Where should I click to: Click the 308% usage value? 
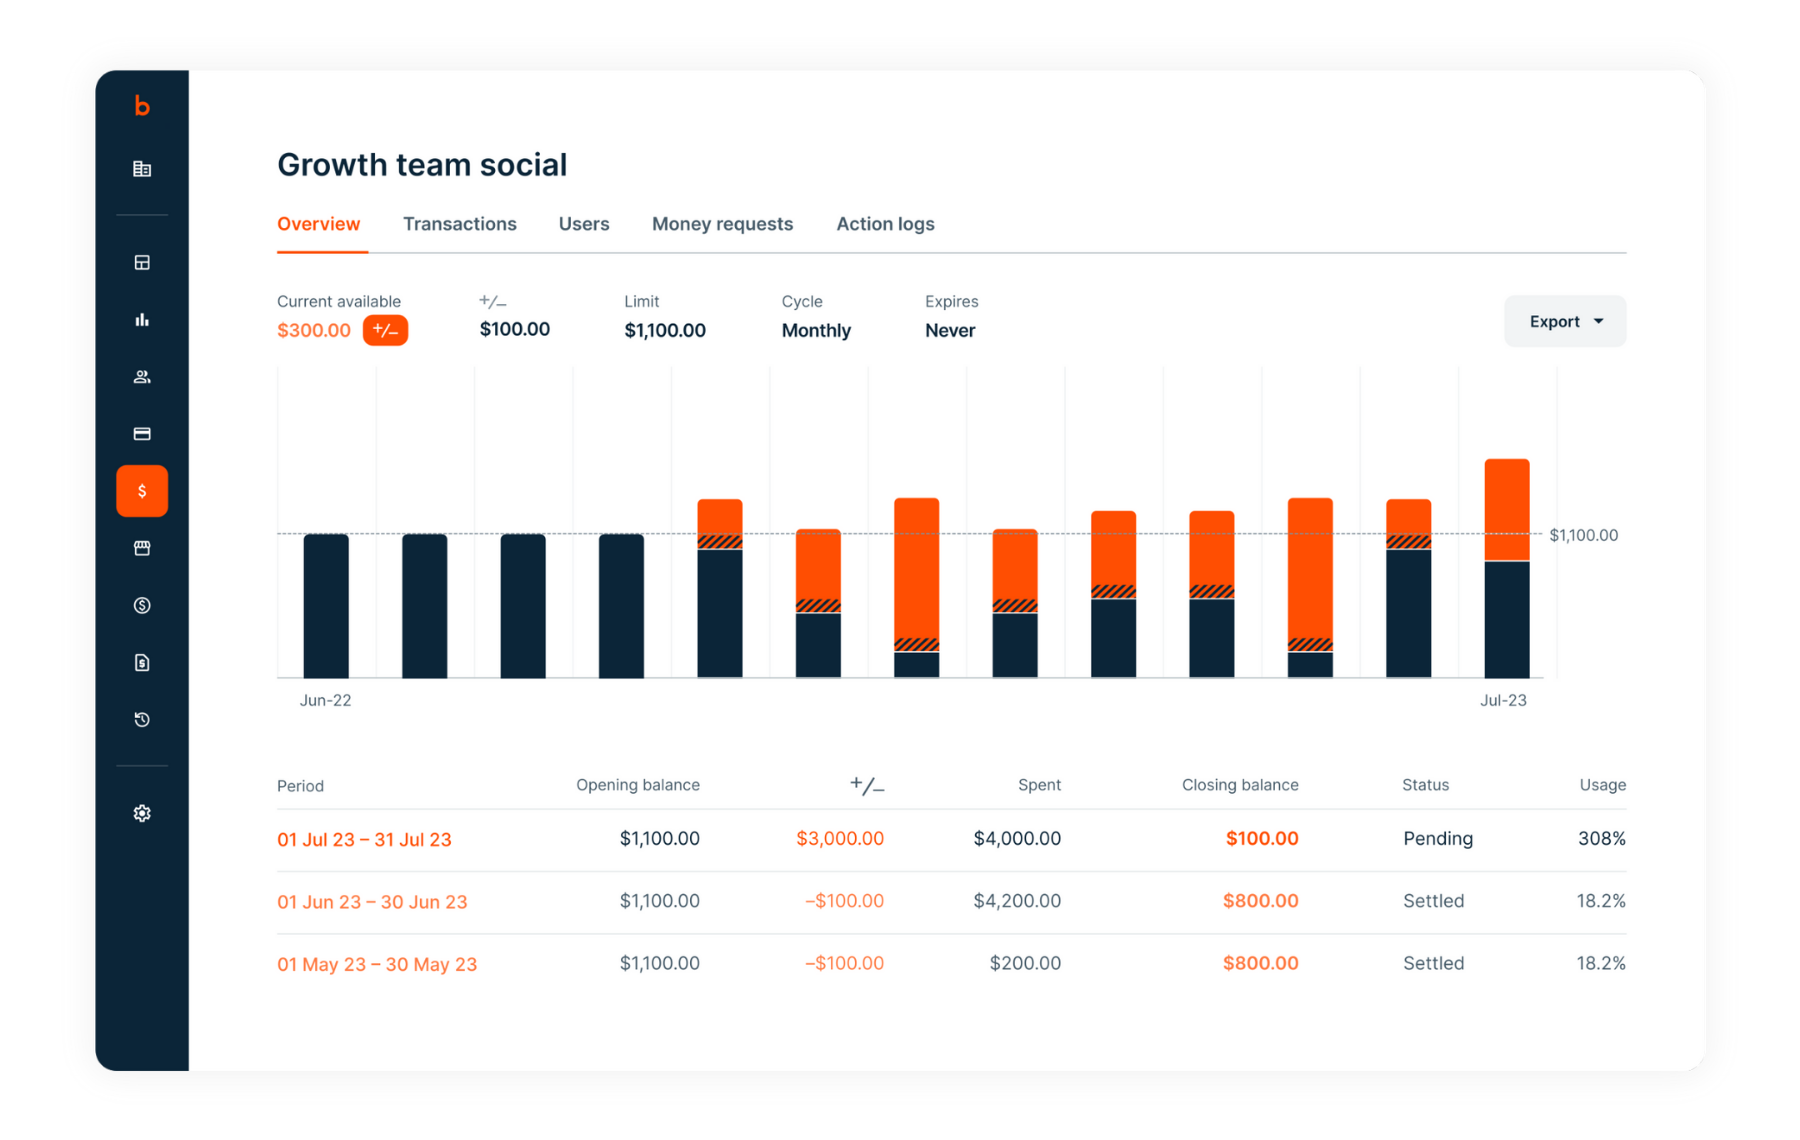tap(1602, 838)
